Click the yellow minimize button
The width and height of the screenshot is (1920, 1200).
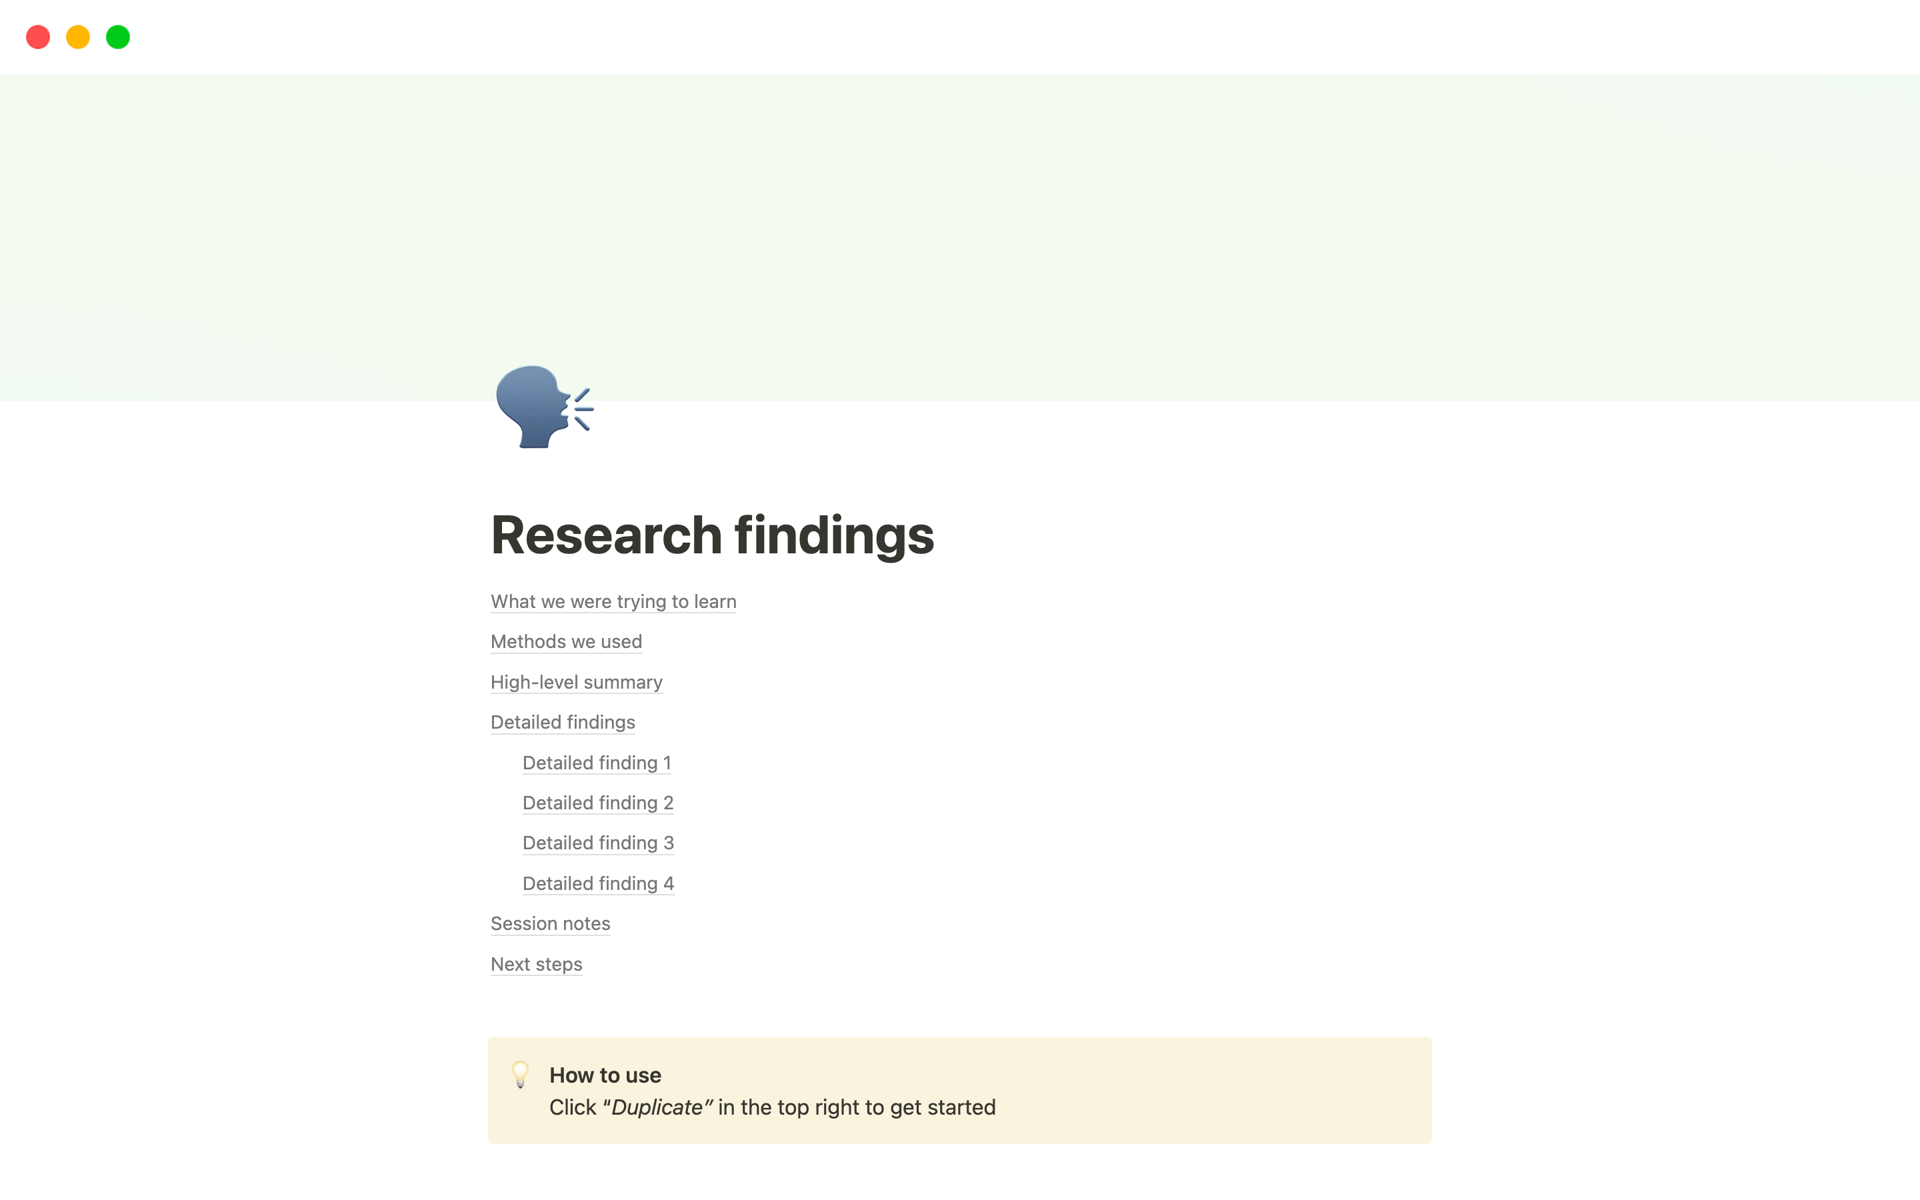click(x=77, y=36)
